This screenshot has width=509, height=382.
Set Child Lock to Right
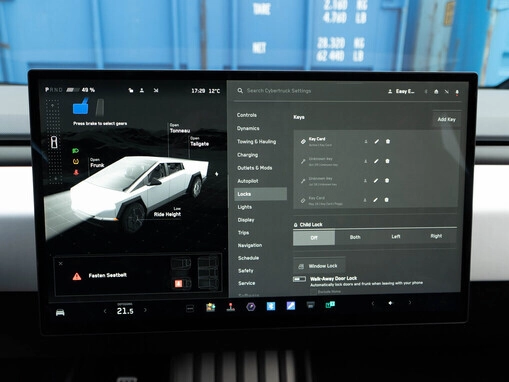coord(436,236)
